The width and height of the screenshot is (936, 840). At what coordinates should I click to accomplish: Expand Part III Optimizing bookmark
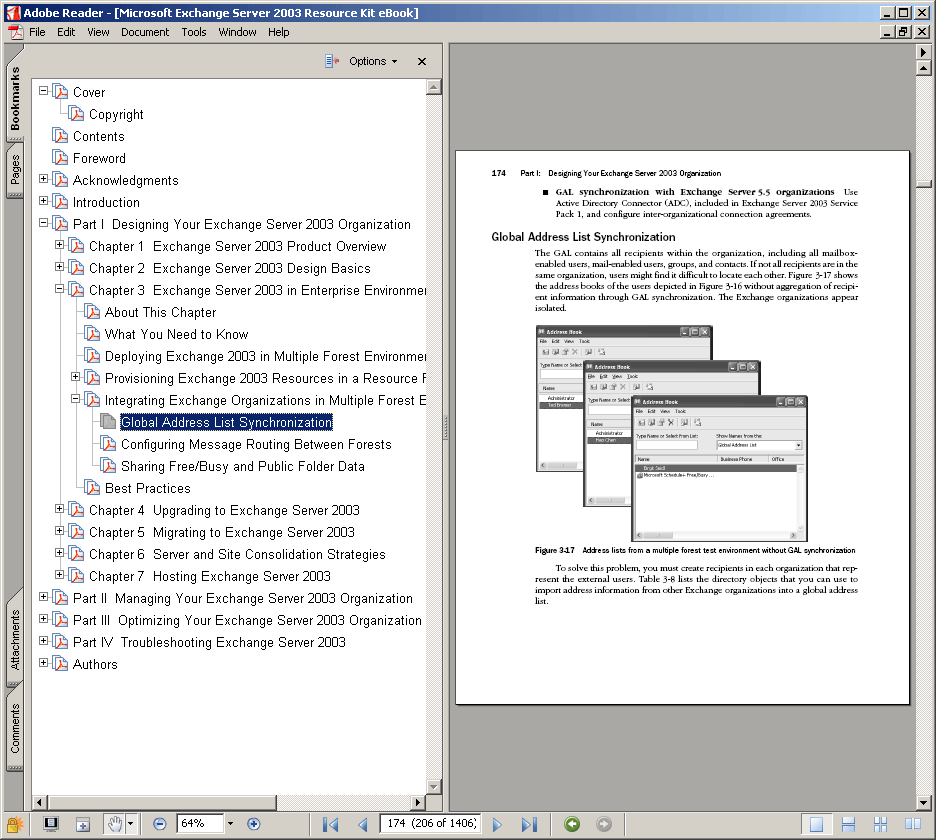pos(44,619)
